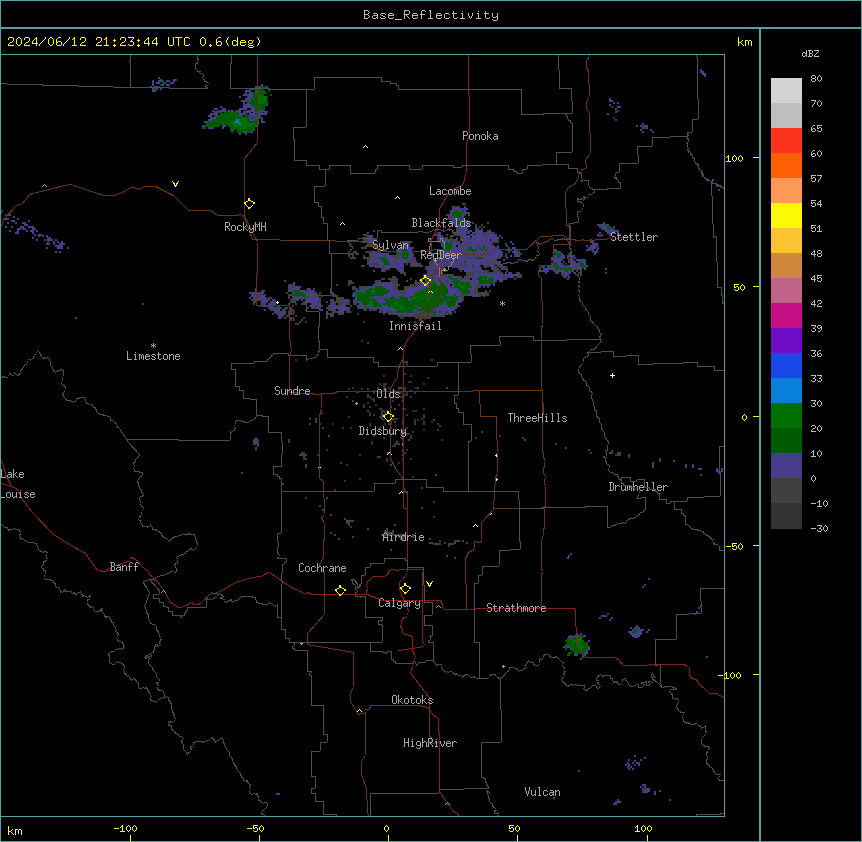Click the asterisk marker above Limestone label
862x842 pixels.
click(x=153, y=346)
